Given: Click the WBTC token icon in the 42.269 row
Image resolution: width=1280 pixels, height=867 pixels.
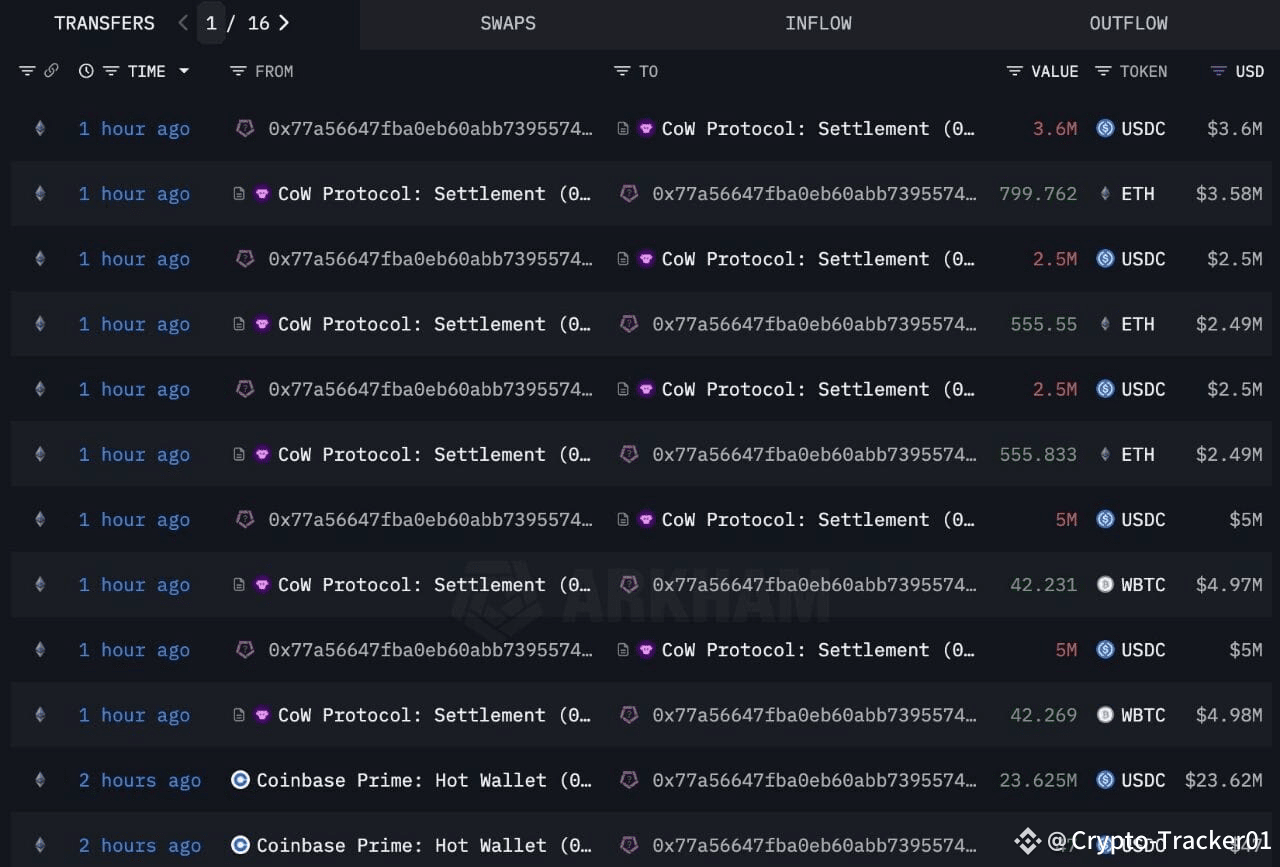Looking at the screenshot, I should pos(1105,714).
